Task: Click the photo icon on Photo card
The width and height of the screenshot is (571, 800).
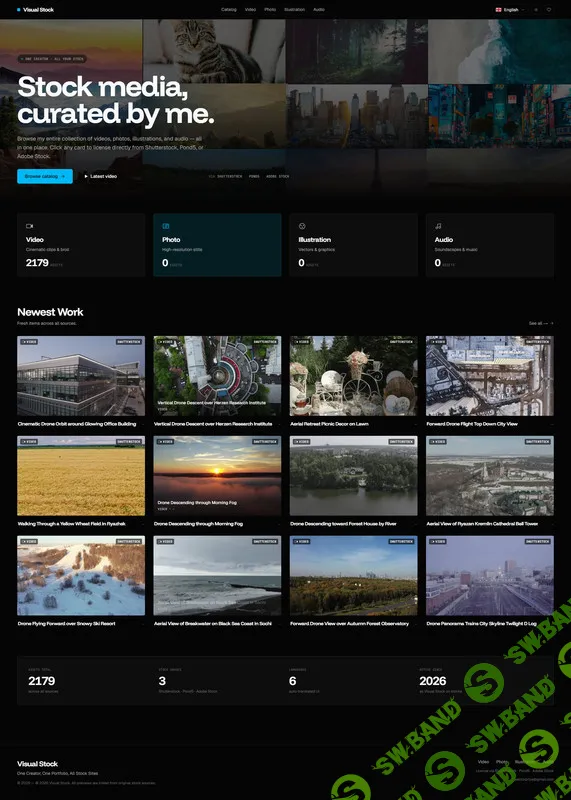Action: click(x=166, y=226)
